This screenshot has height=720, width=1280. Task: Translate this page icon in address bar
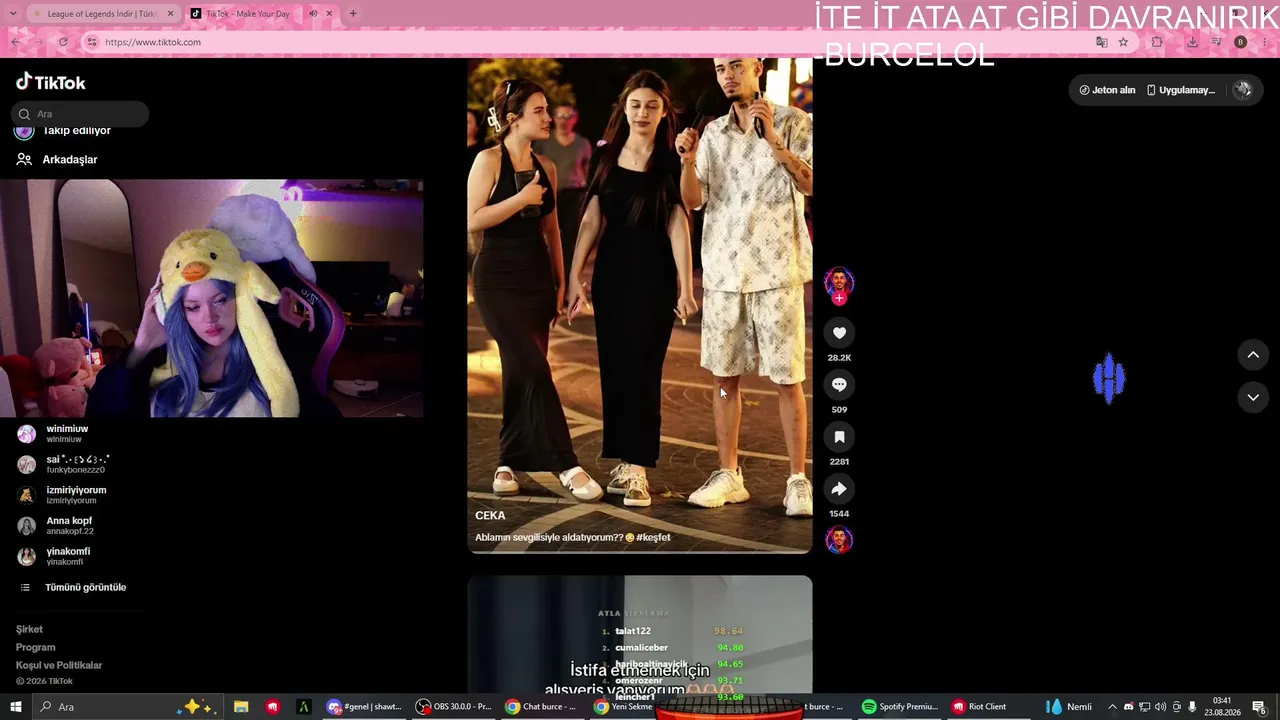(x=1102, y=42)
